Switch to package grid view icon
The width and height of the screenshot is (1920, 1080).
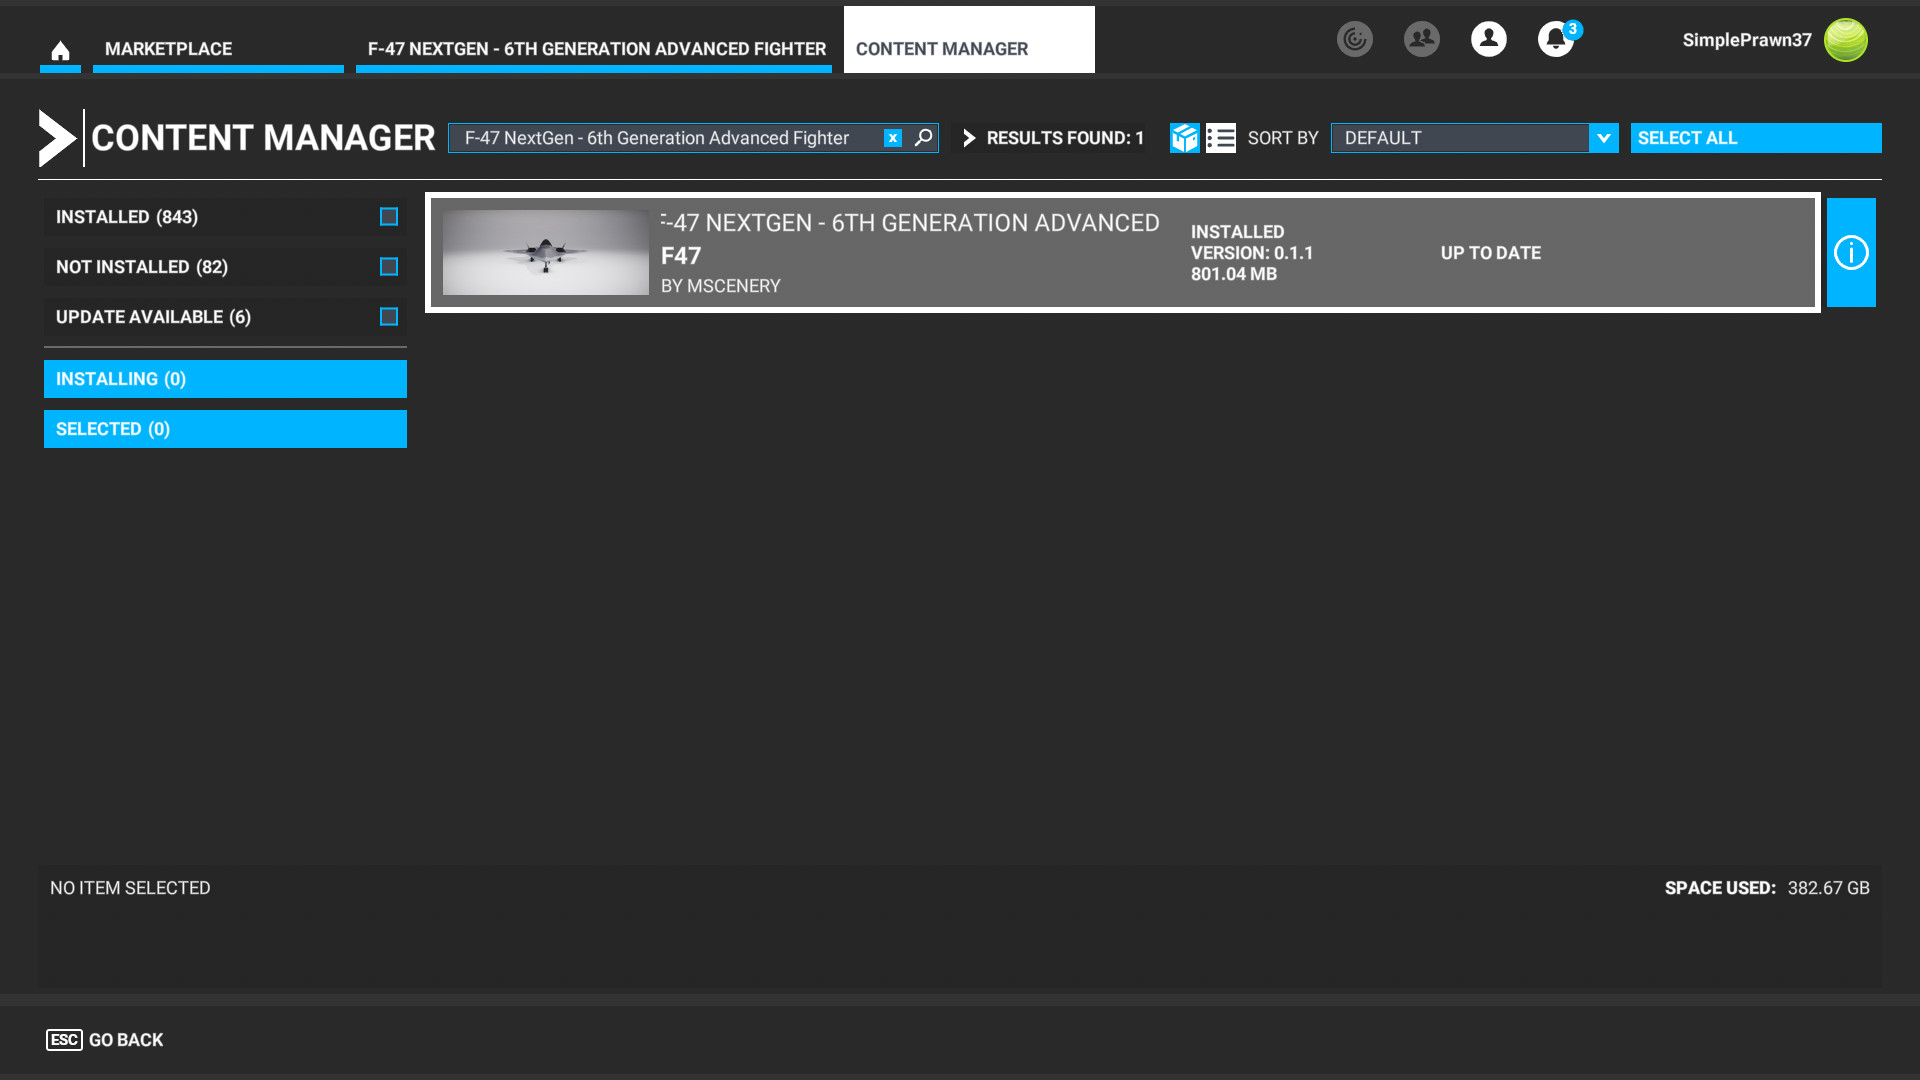tap(1185, 138)
